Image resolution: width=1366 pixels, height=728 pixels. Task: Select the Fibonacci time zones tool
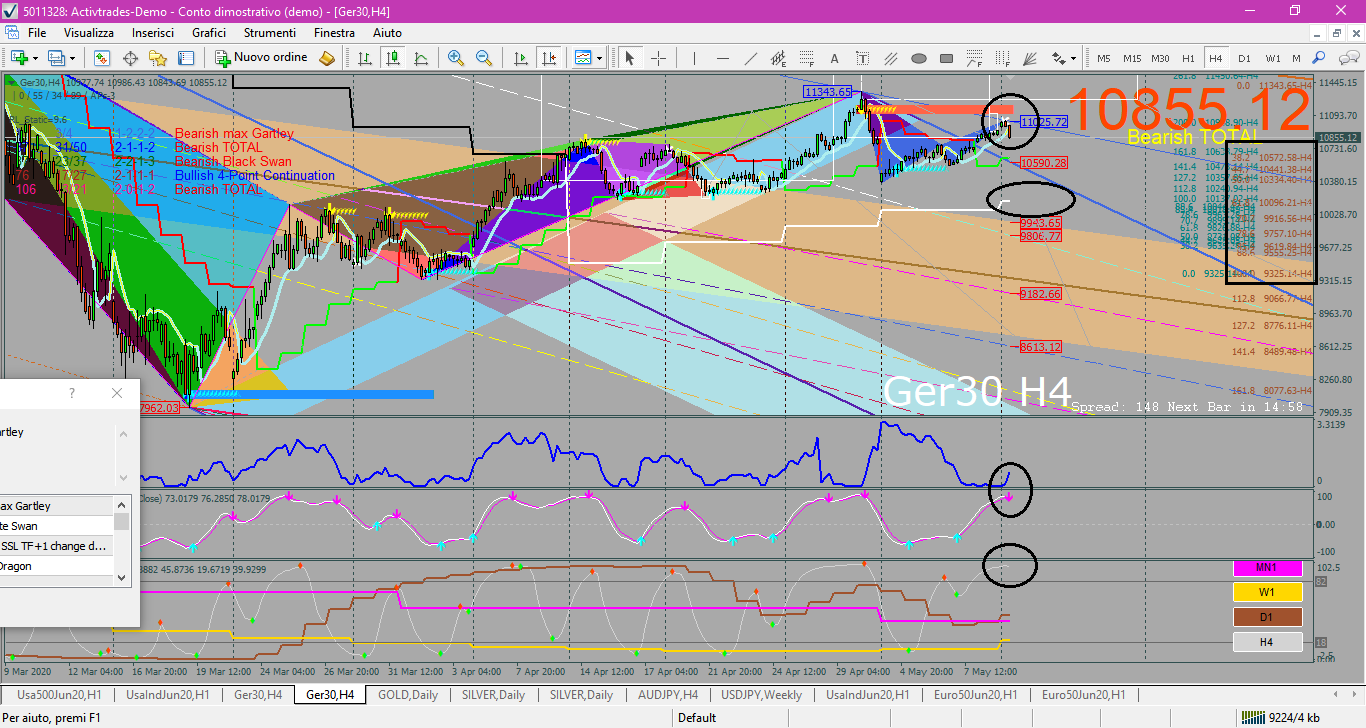click(x=1003, y=58)
